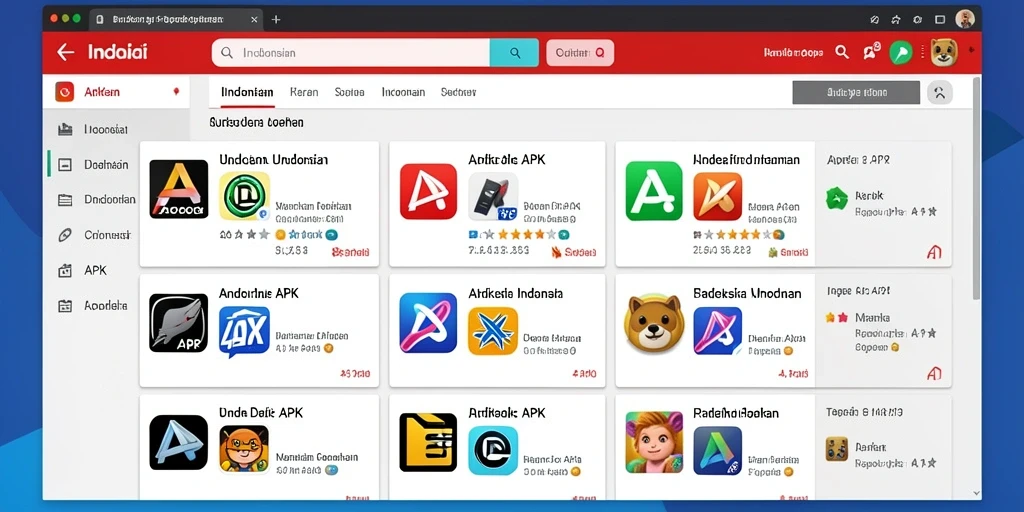Click the bear face icon in Badekska Unodnan card
The image size is (1024, 512).
tap(654, 323)
